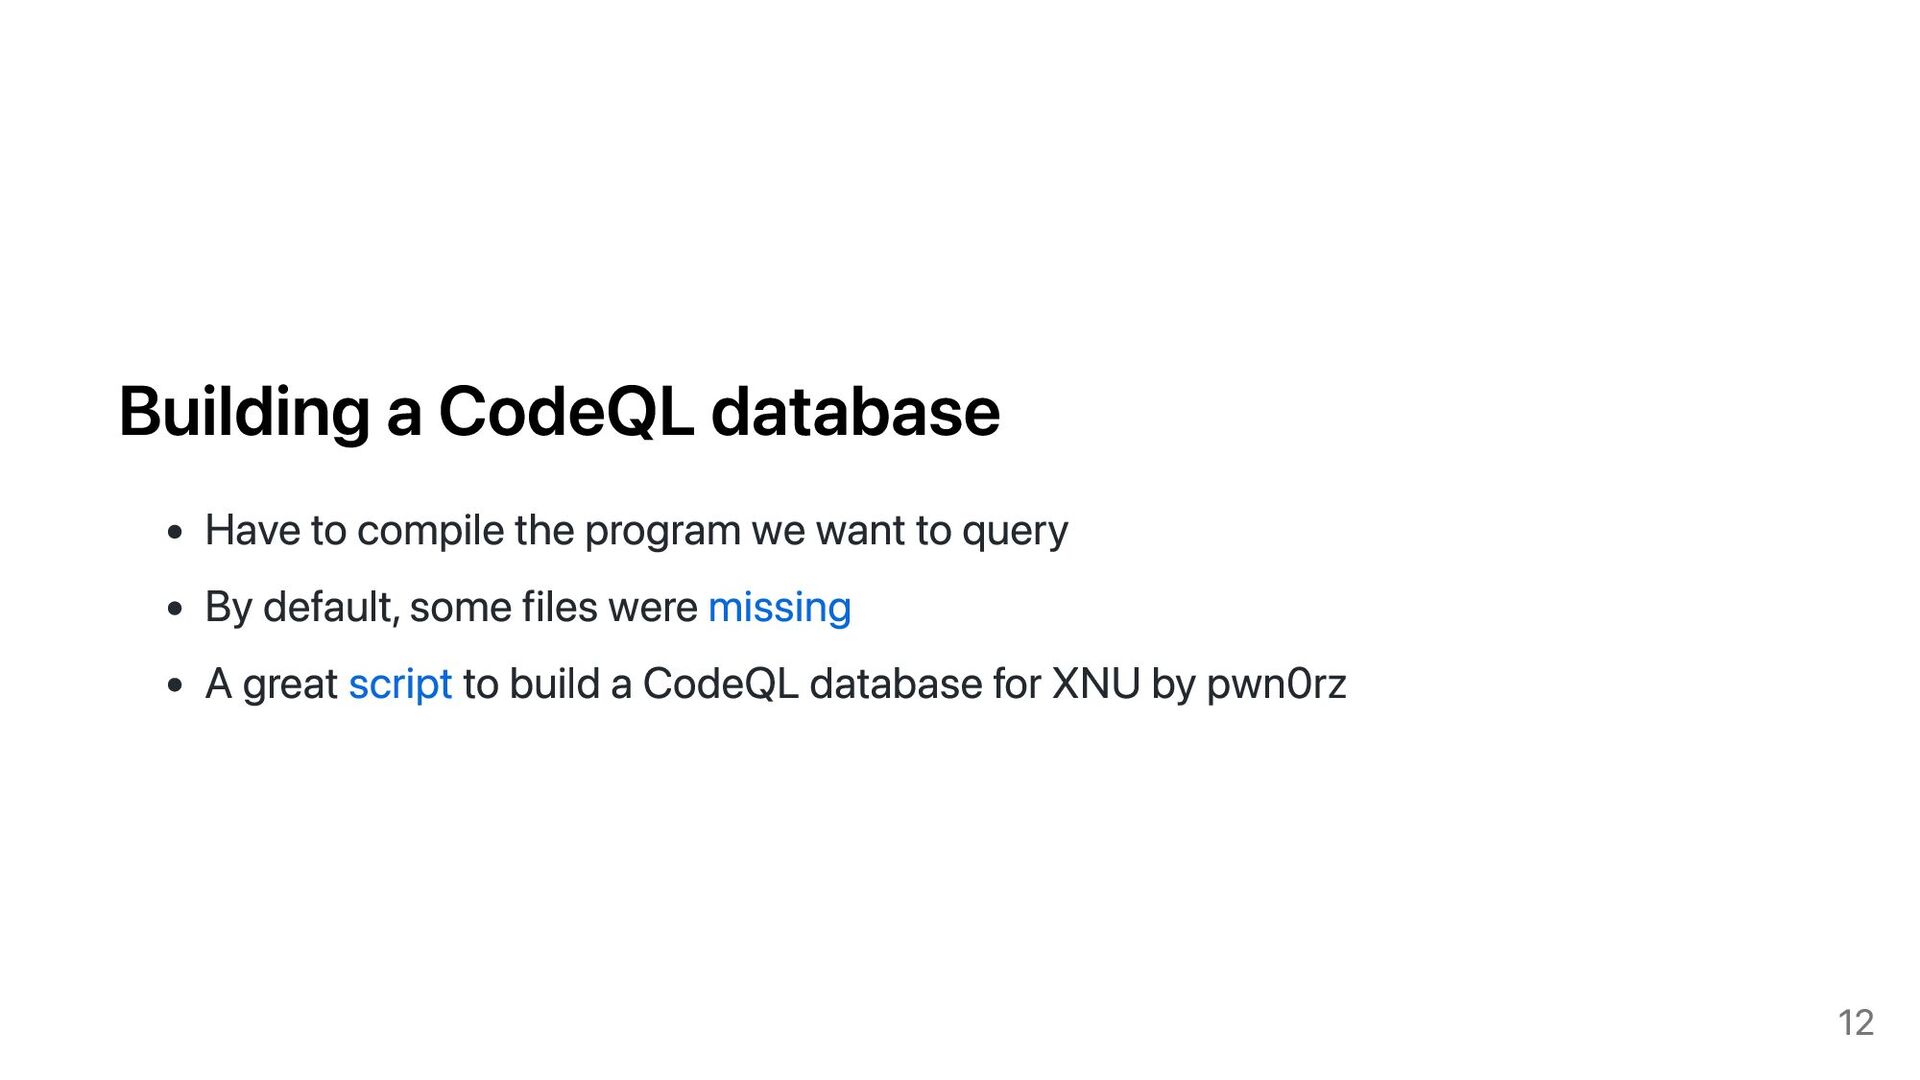Open the blue "missing" hyperlink

(779, 608)
